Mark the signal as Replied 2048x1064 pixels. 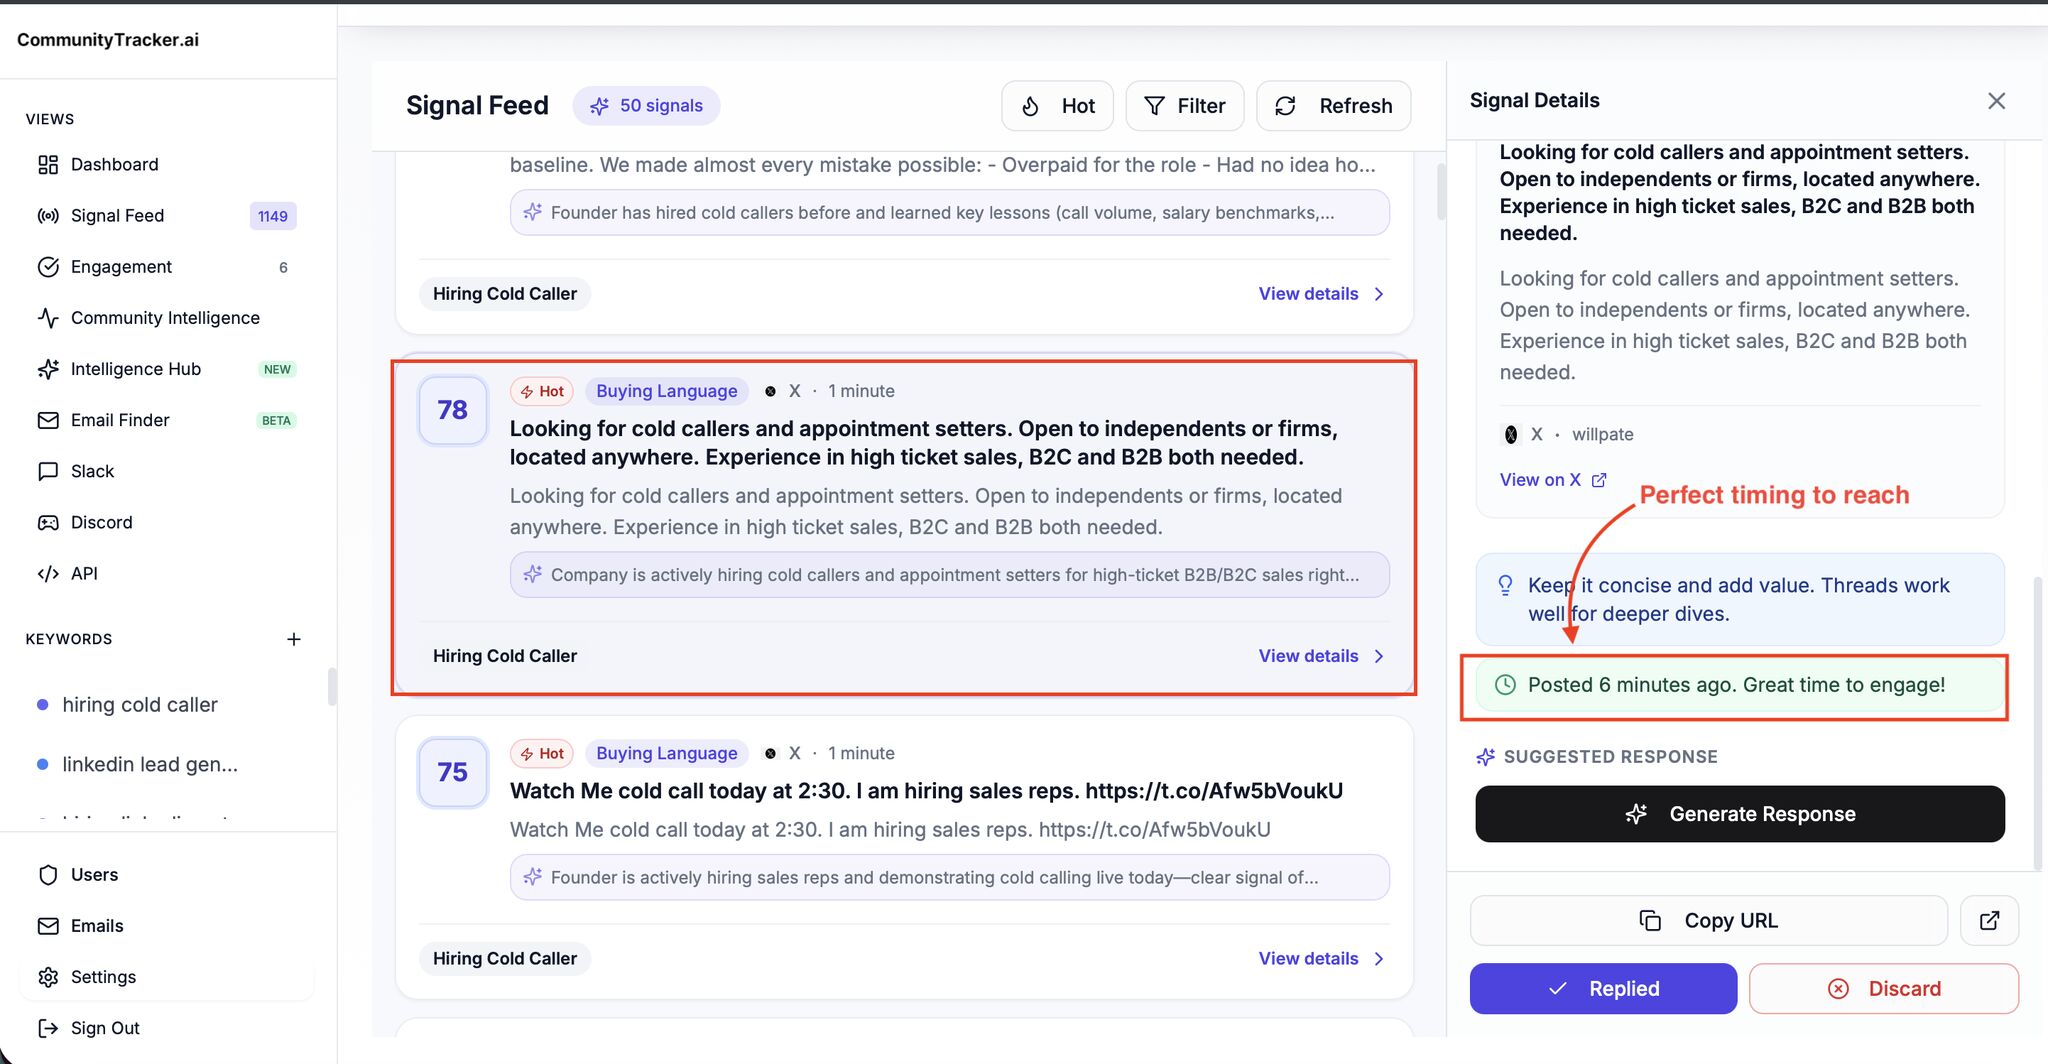click(1603, 988)
